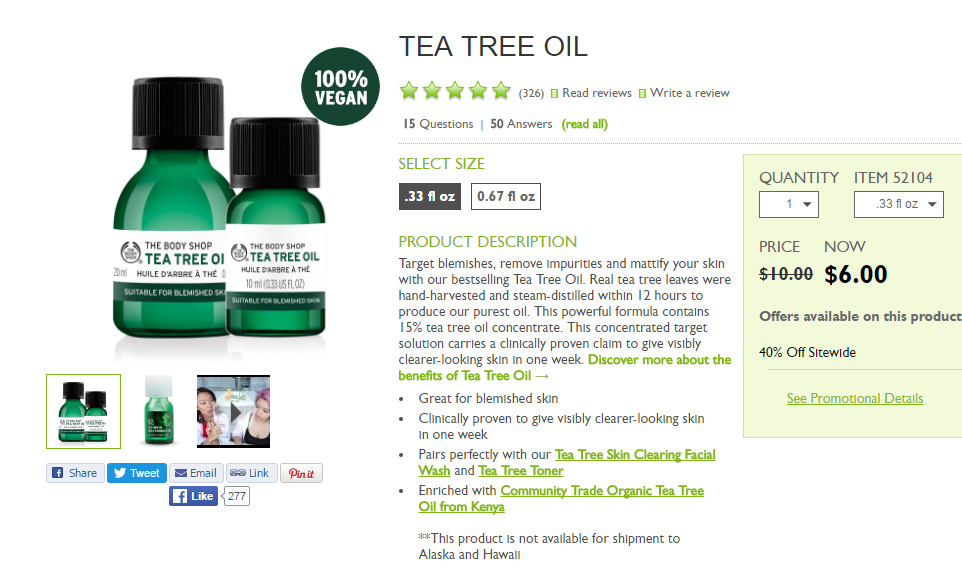Email the product to a friend
The image size is (962, 583).
click(x=196, y=473)
